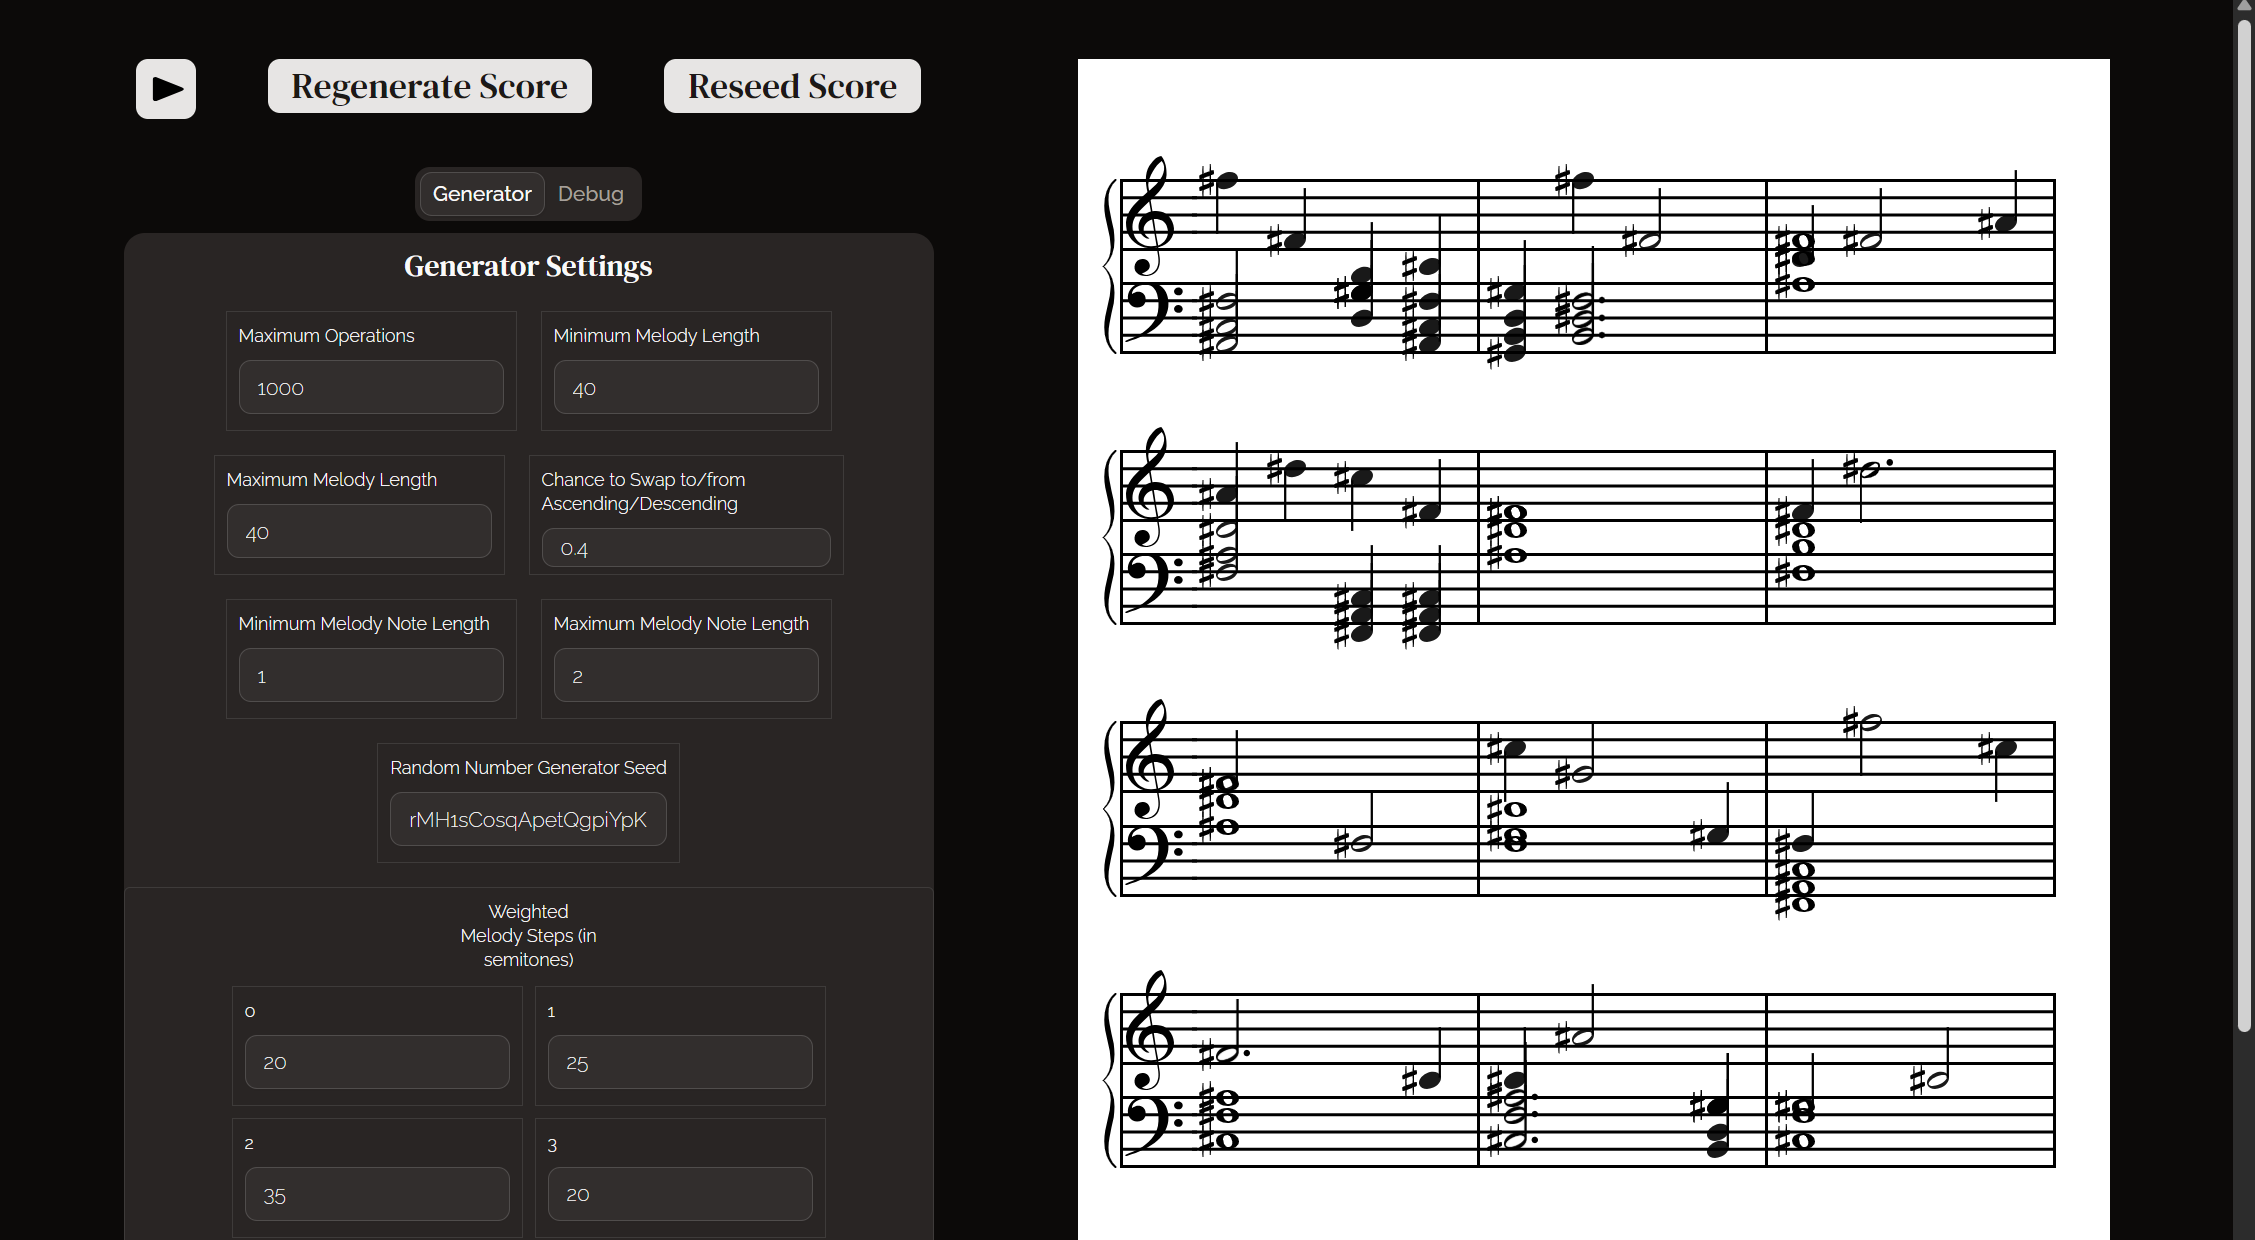The image size is (2255, 1240).
Task: Click the treble clef of the first system
Action: (x=1148, y=218)
